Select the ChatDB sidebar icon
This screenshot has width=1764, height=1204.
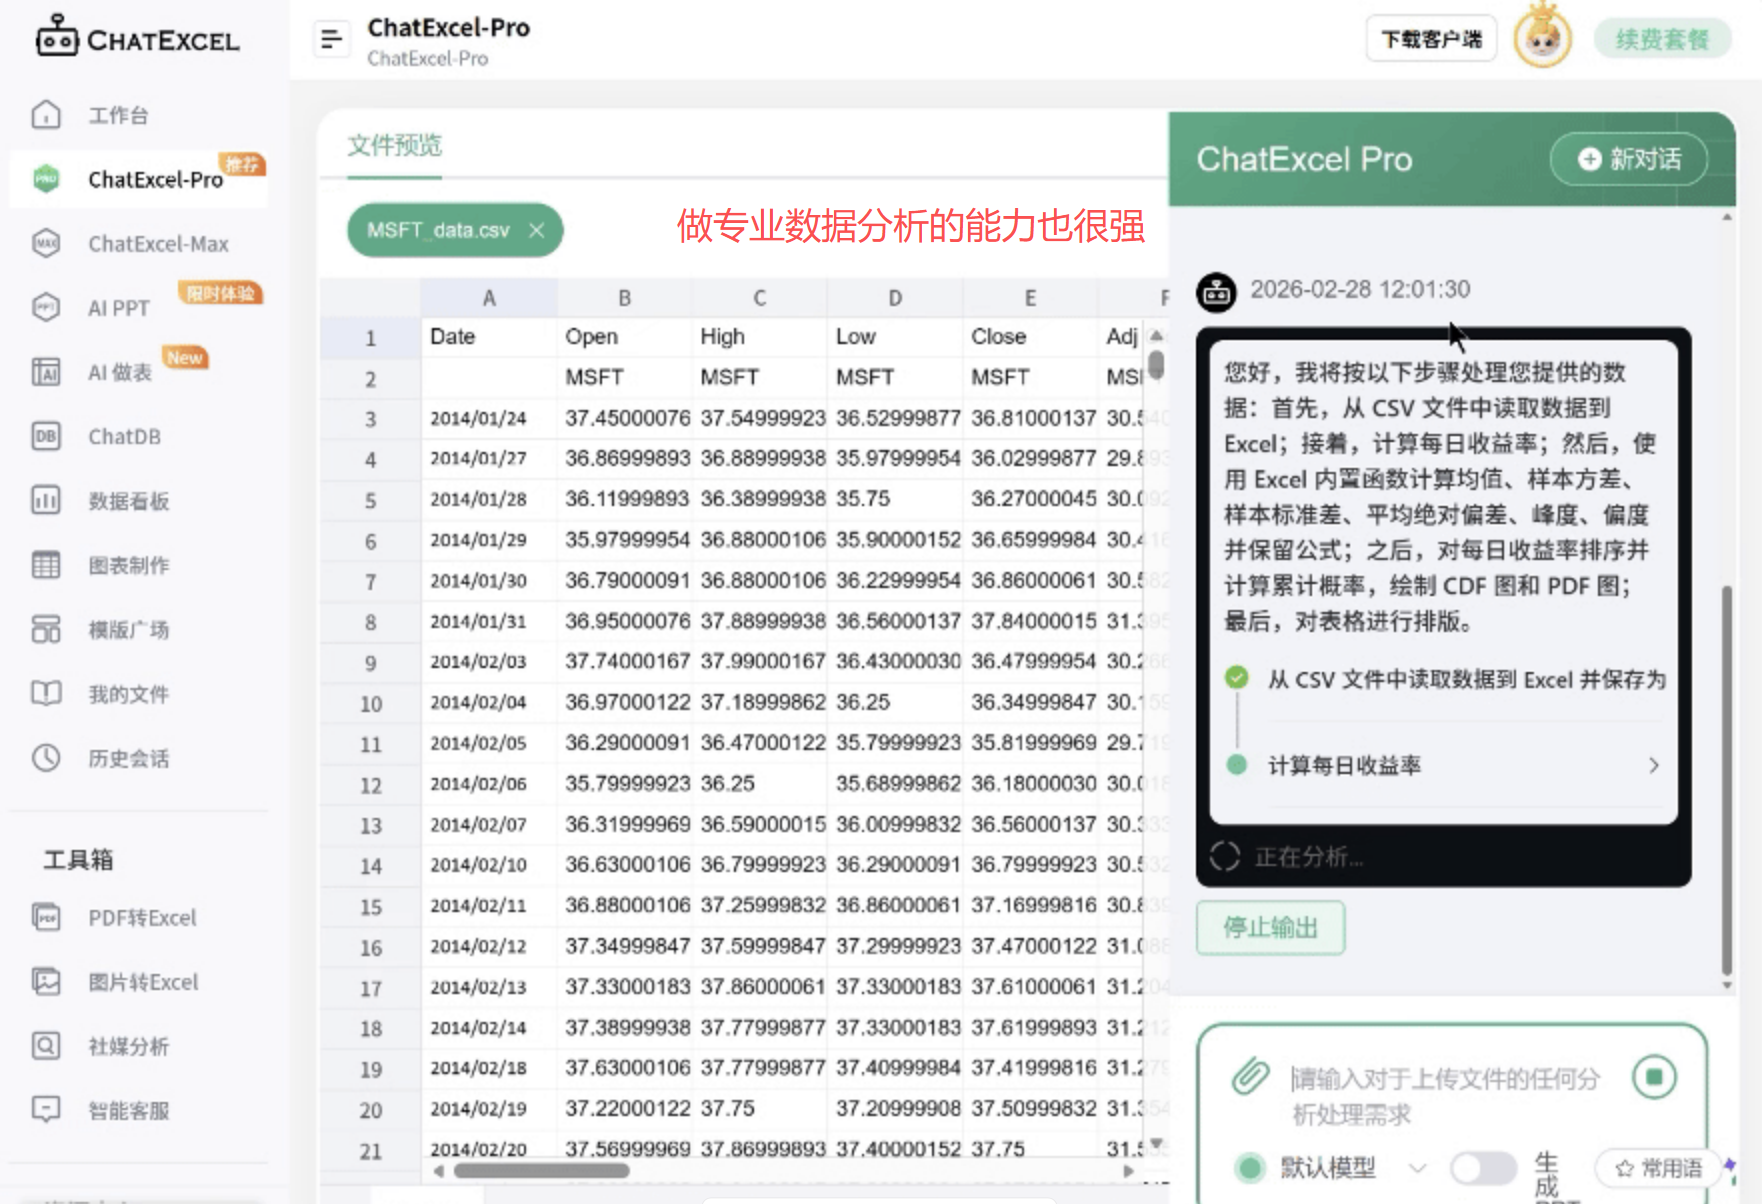(123, 436)
